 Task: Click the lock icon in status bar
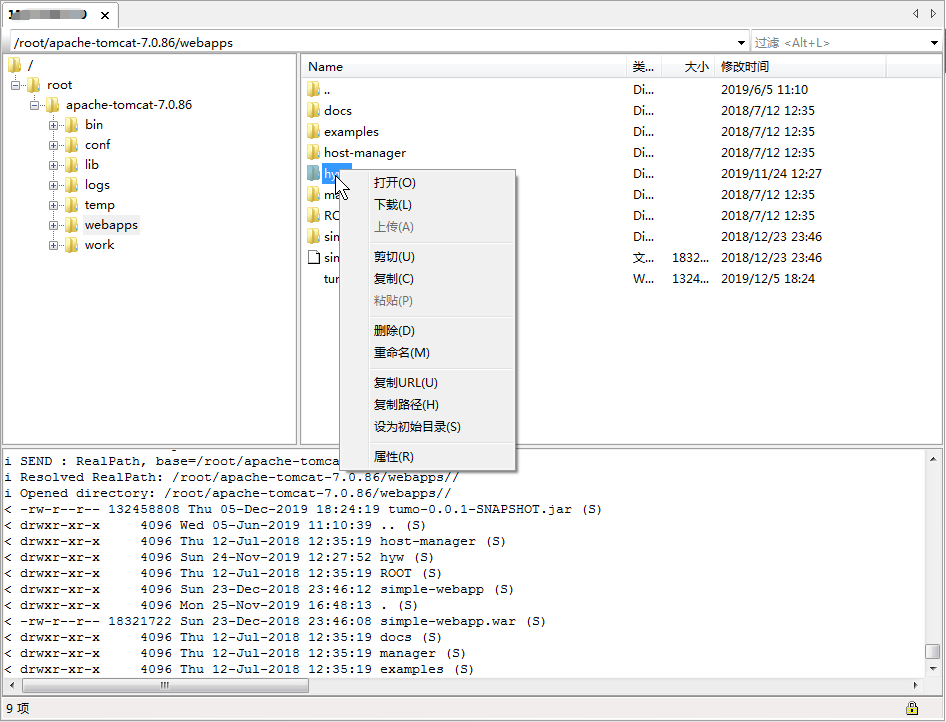tap(912, 708)
